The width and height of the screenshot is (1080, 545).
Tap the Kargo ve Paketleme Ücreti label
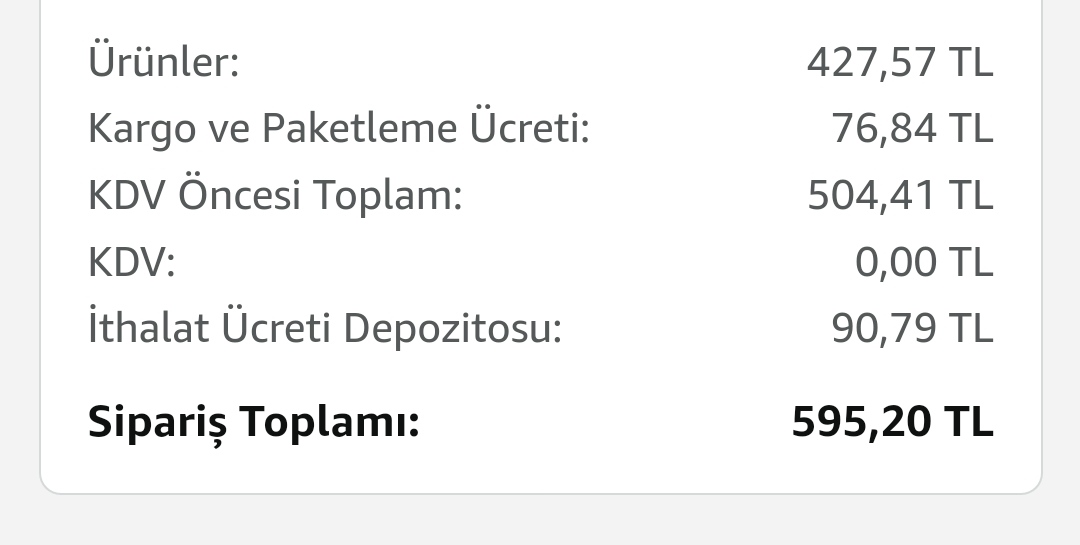click(339, 129)
